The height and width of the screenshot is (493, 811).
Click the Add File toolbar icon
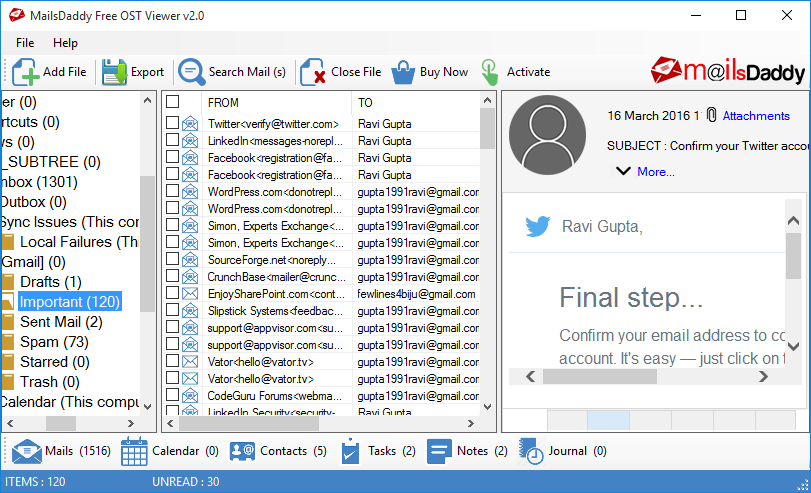25,72
